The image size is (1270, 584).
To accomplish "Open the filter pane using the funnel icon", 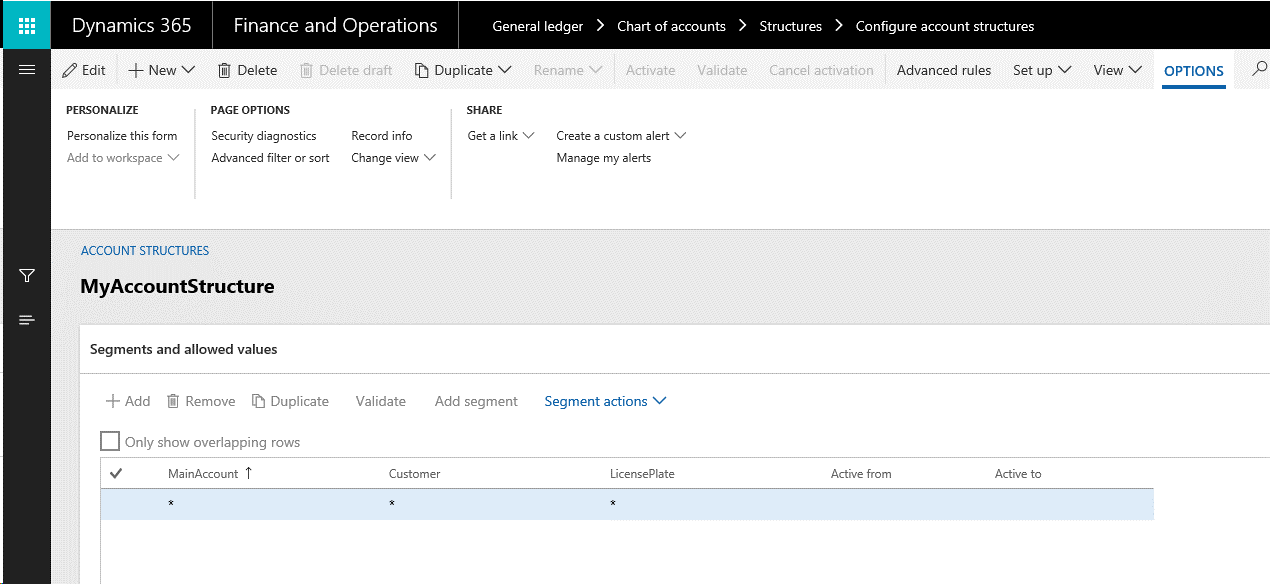I will tap(26, 276).
